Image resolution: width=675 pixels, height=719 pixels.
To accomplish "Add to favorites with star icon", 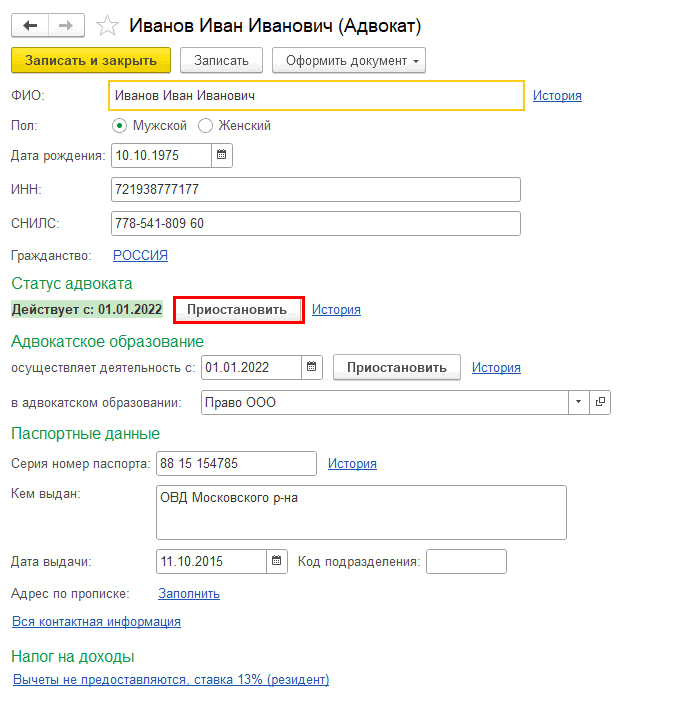I will pyautogui.click(x=107, y=24).
